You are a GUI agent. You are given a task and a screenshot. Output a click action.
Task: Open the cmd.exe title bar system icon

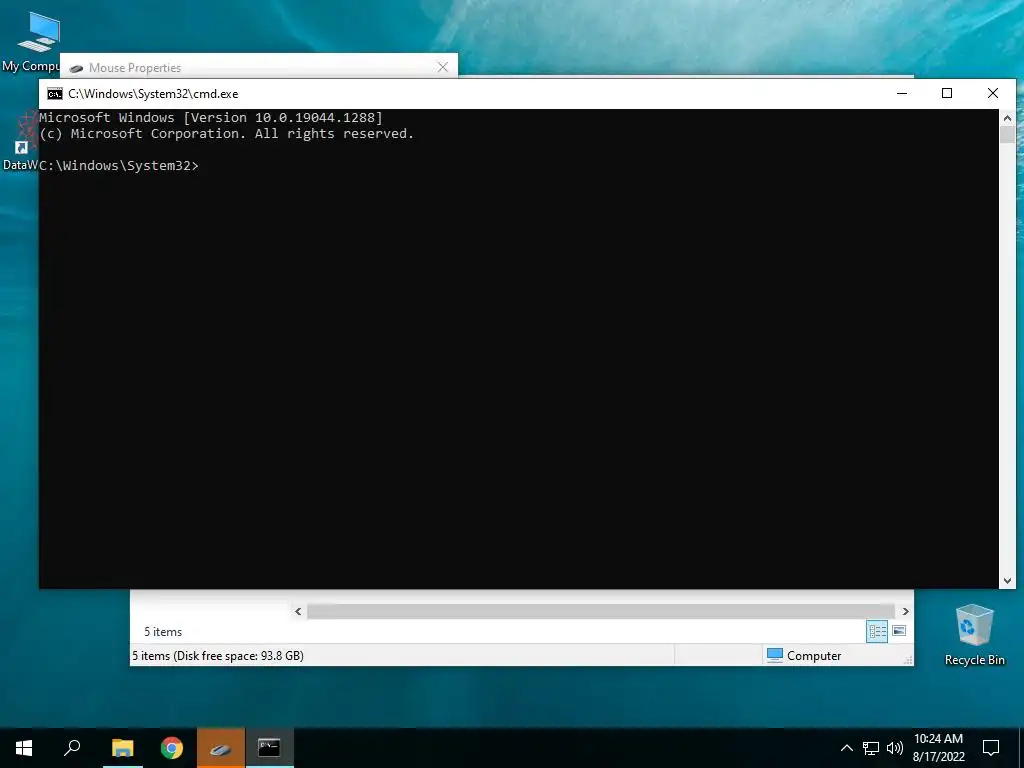55,94
